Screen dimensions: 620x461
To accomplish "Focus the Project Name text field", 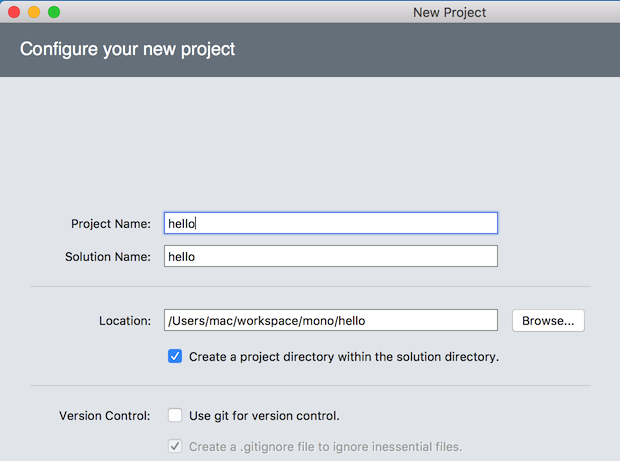I will tap(330, 223).
